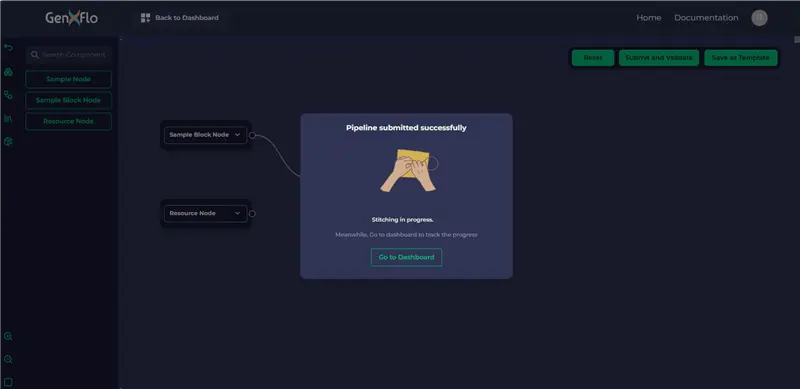The width and height of the screenshot is (800, 389).
Task: Click the search magnifier icon
Action: click(x=35, y=55)
